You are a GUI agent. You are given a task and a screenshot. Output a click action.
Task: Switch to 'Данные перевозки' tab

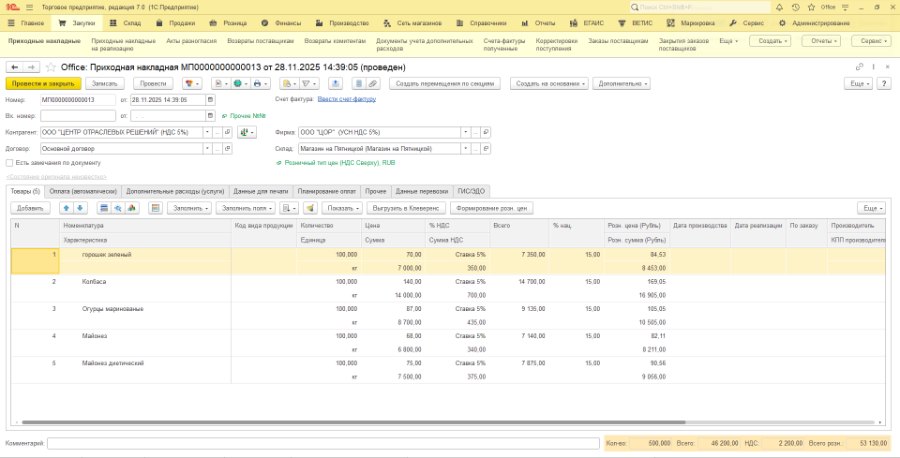tap(422, 191)
